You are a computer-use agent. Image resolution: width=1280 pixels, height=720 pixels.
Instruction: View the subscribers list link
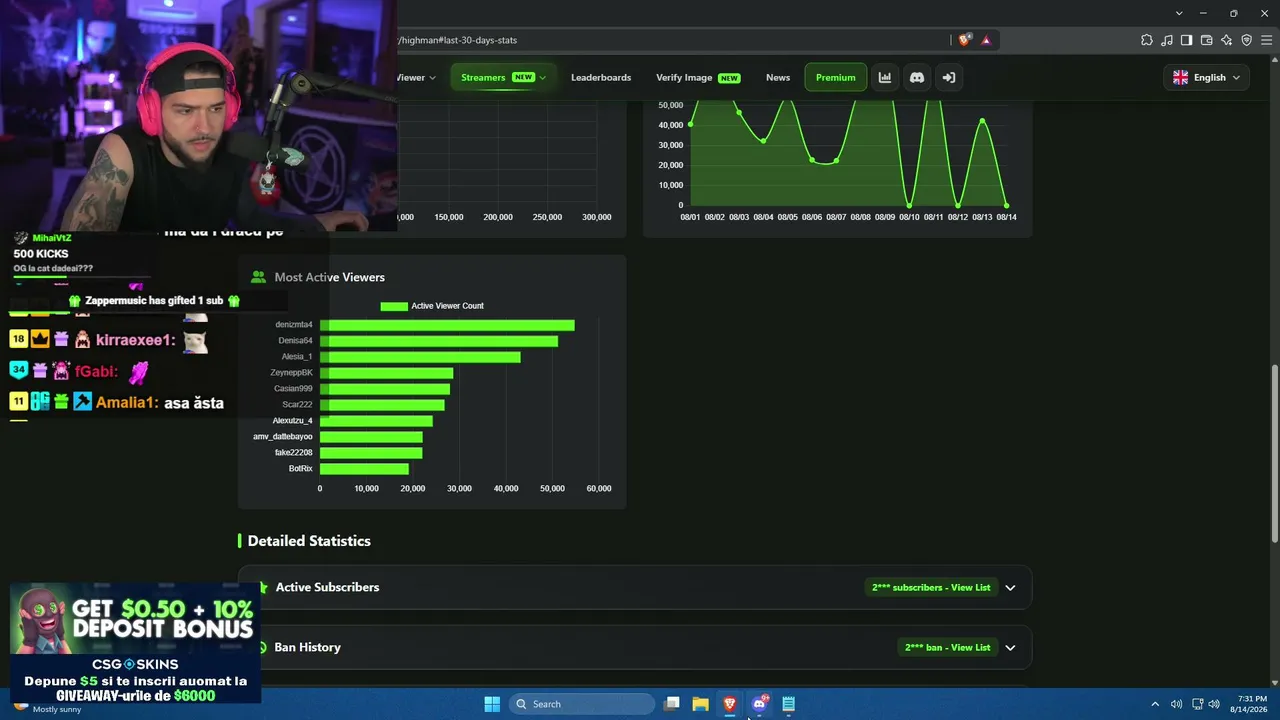[931, 587]
